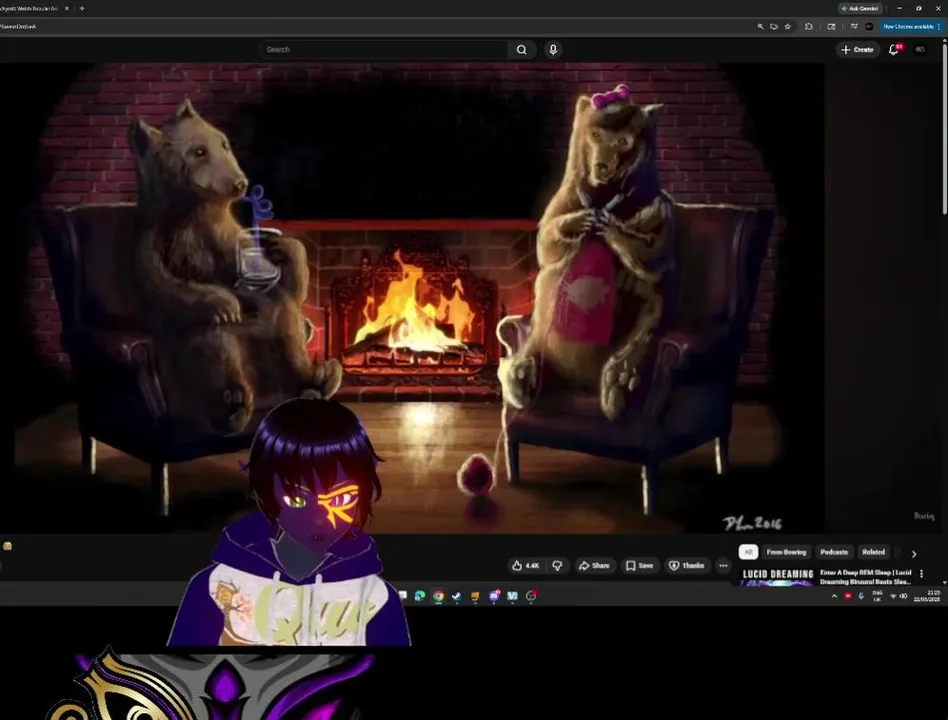Screen dimensions: 948x720
Task: Open Microsoft Edge from the taskbar
Action: pos(420,596)
